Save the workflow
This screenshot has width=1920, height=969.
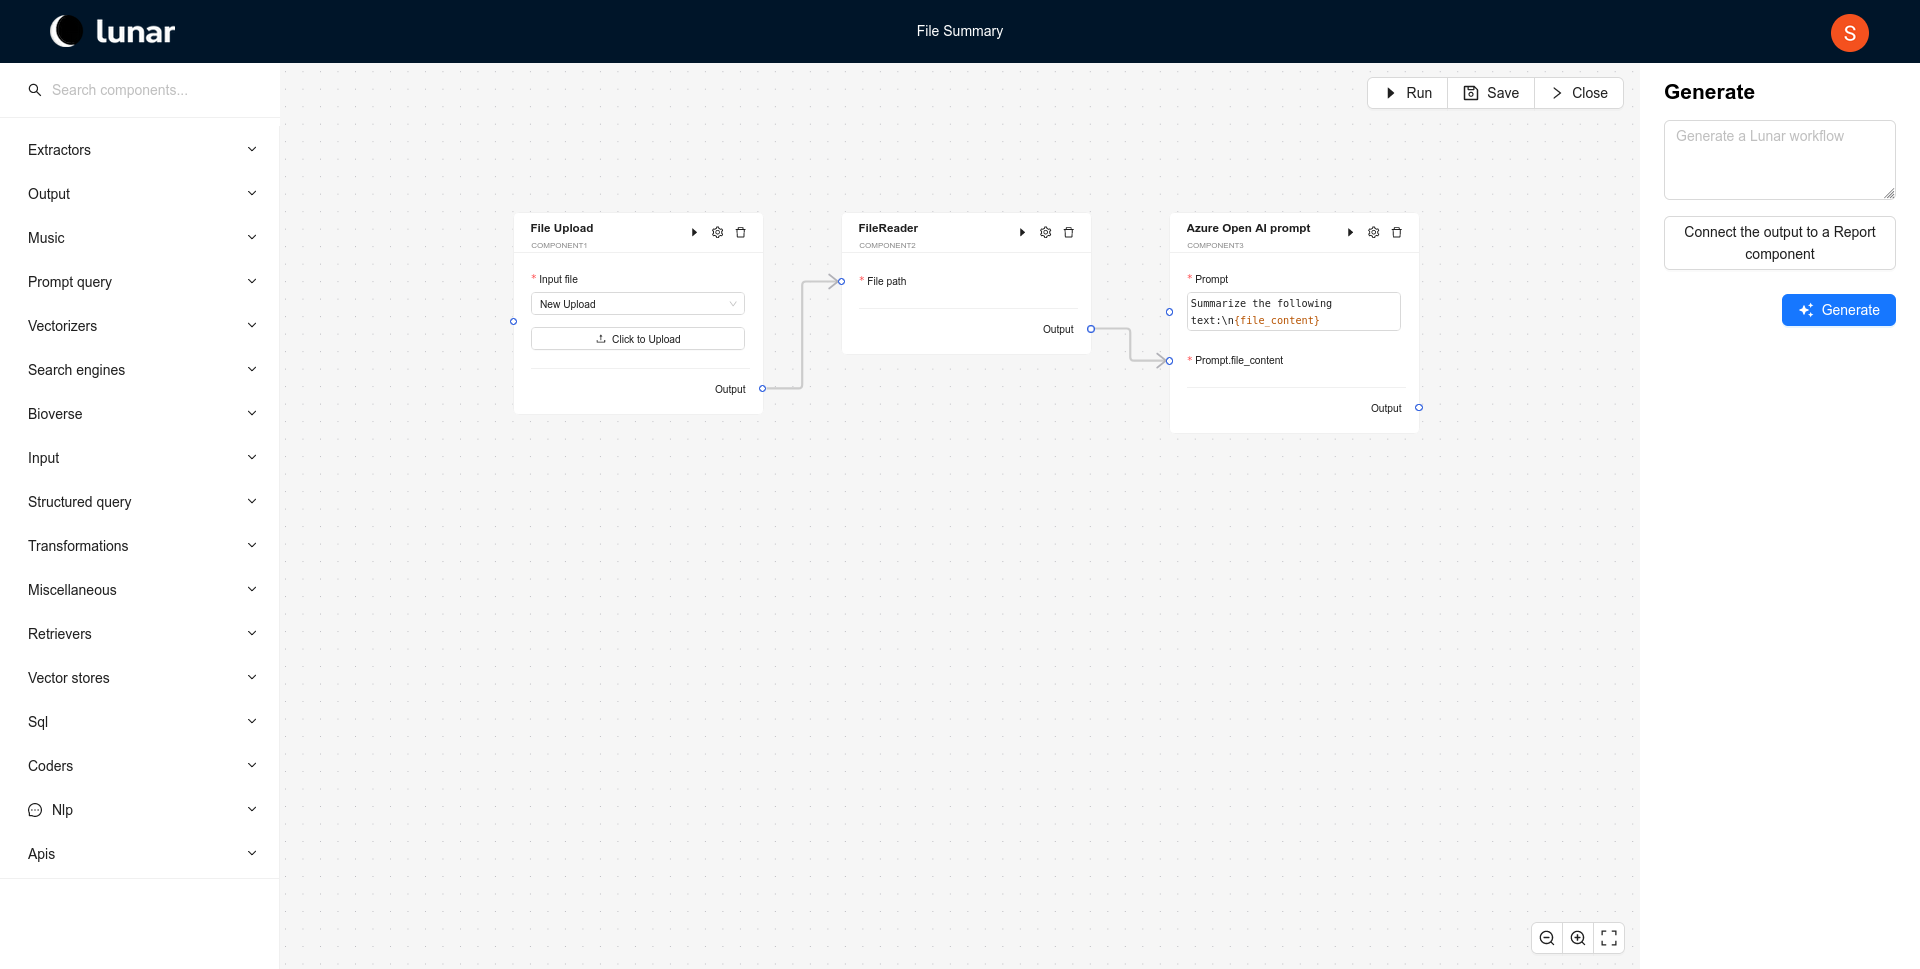coord(1491,93)
